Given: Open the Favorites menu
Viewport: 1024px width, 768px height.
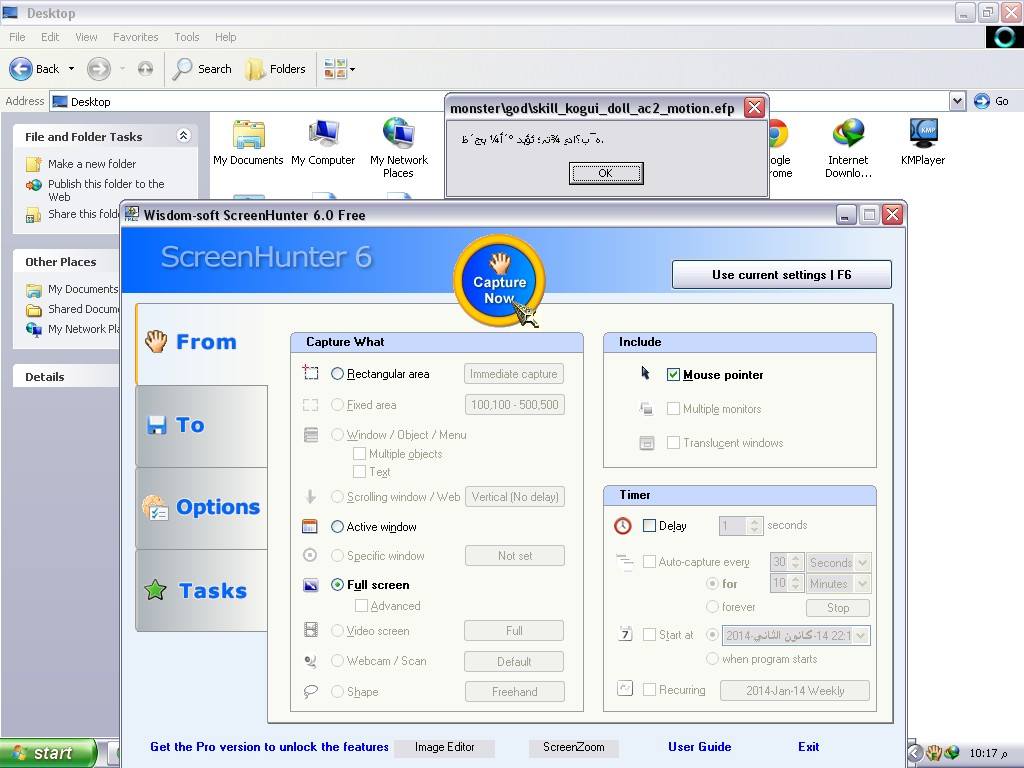Looking at the screenshot, I should click(x=135, y=37).
